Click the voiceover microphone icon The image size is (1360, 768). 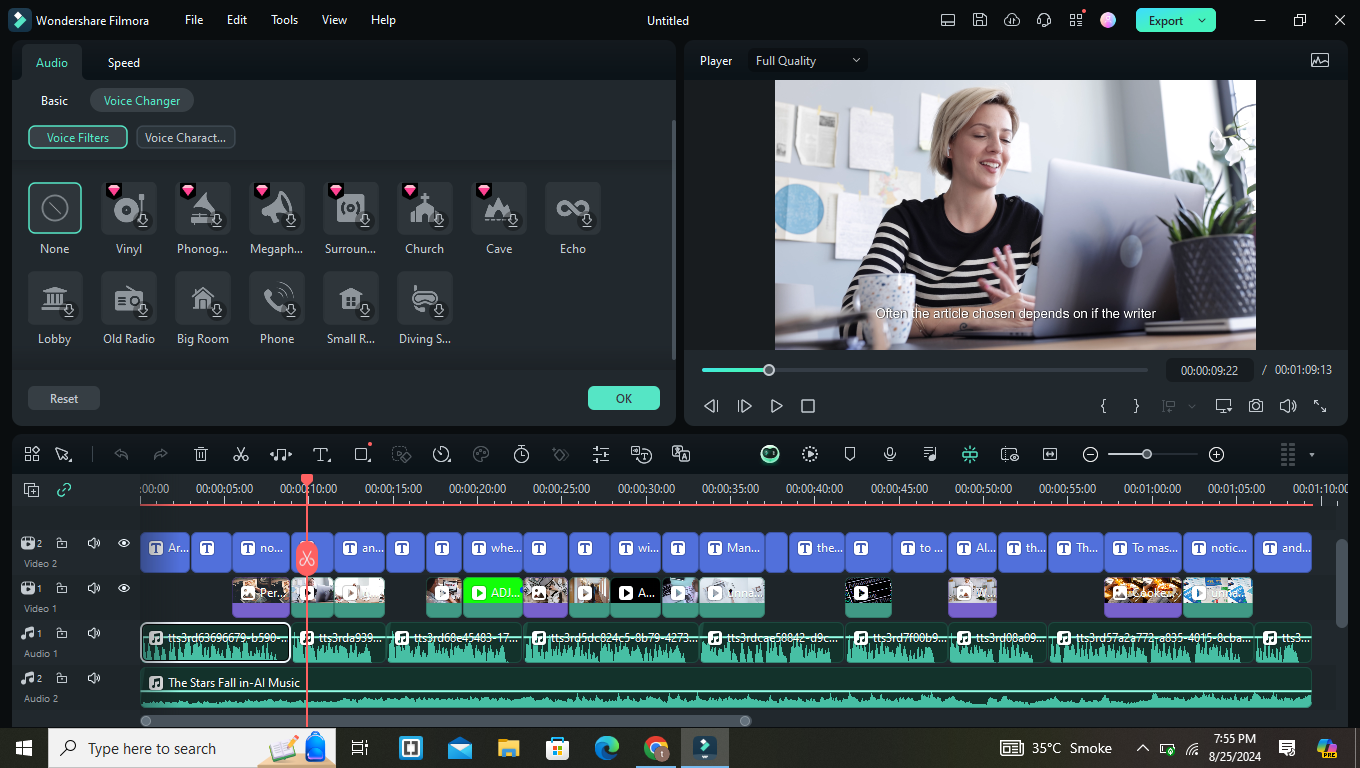pos(889,454)
